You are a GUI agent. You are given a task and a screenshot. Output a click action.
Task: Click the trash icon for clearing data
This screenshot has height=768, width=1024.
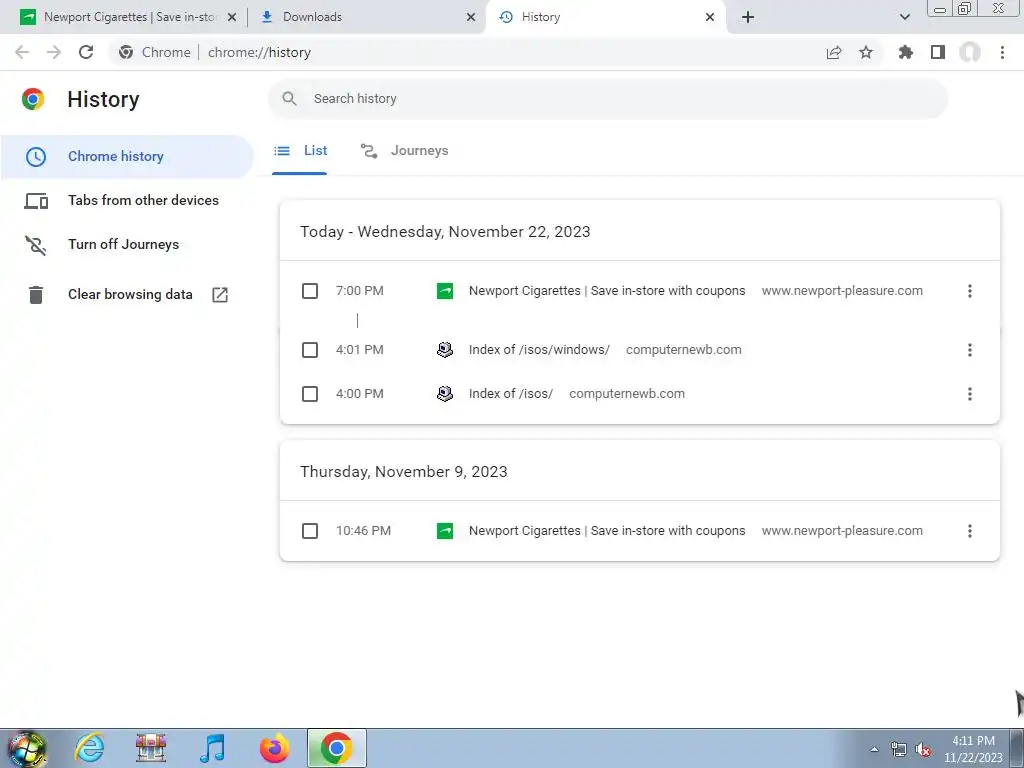(x=36, y=295)
